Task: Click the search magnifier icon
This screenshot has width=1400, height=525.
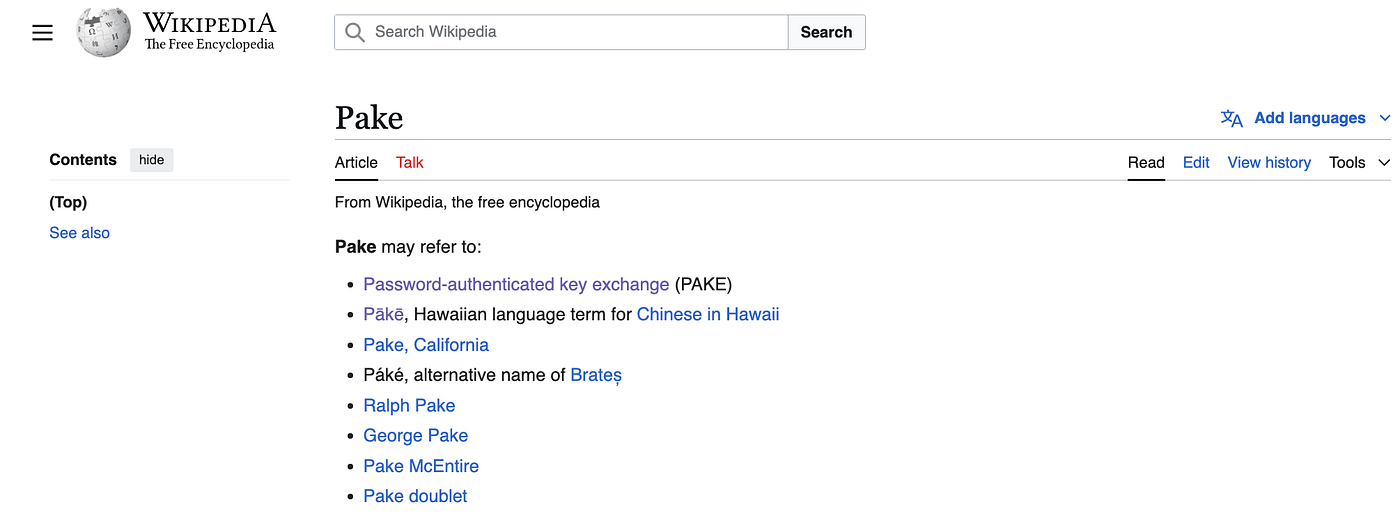Action: [354, 32]
